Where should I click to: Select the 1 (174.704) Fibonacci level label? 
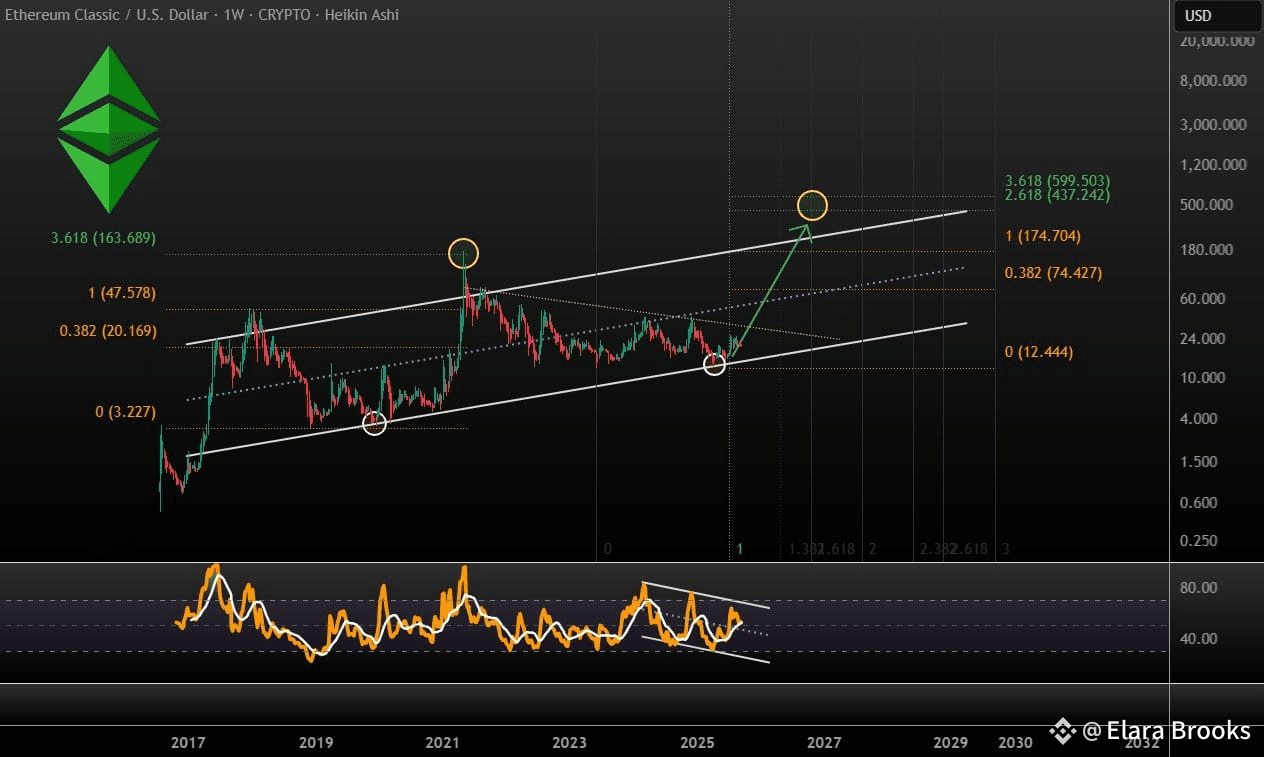tap(1043, 236)
